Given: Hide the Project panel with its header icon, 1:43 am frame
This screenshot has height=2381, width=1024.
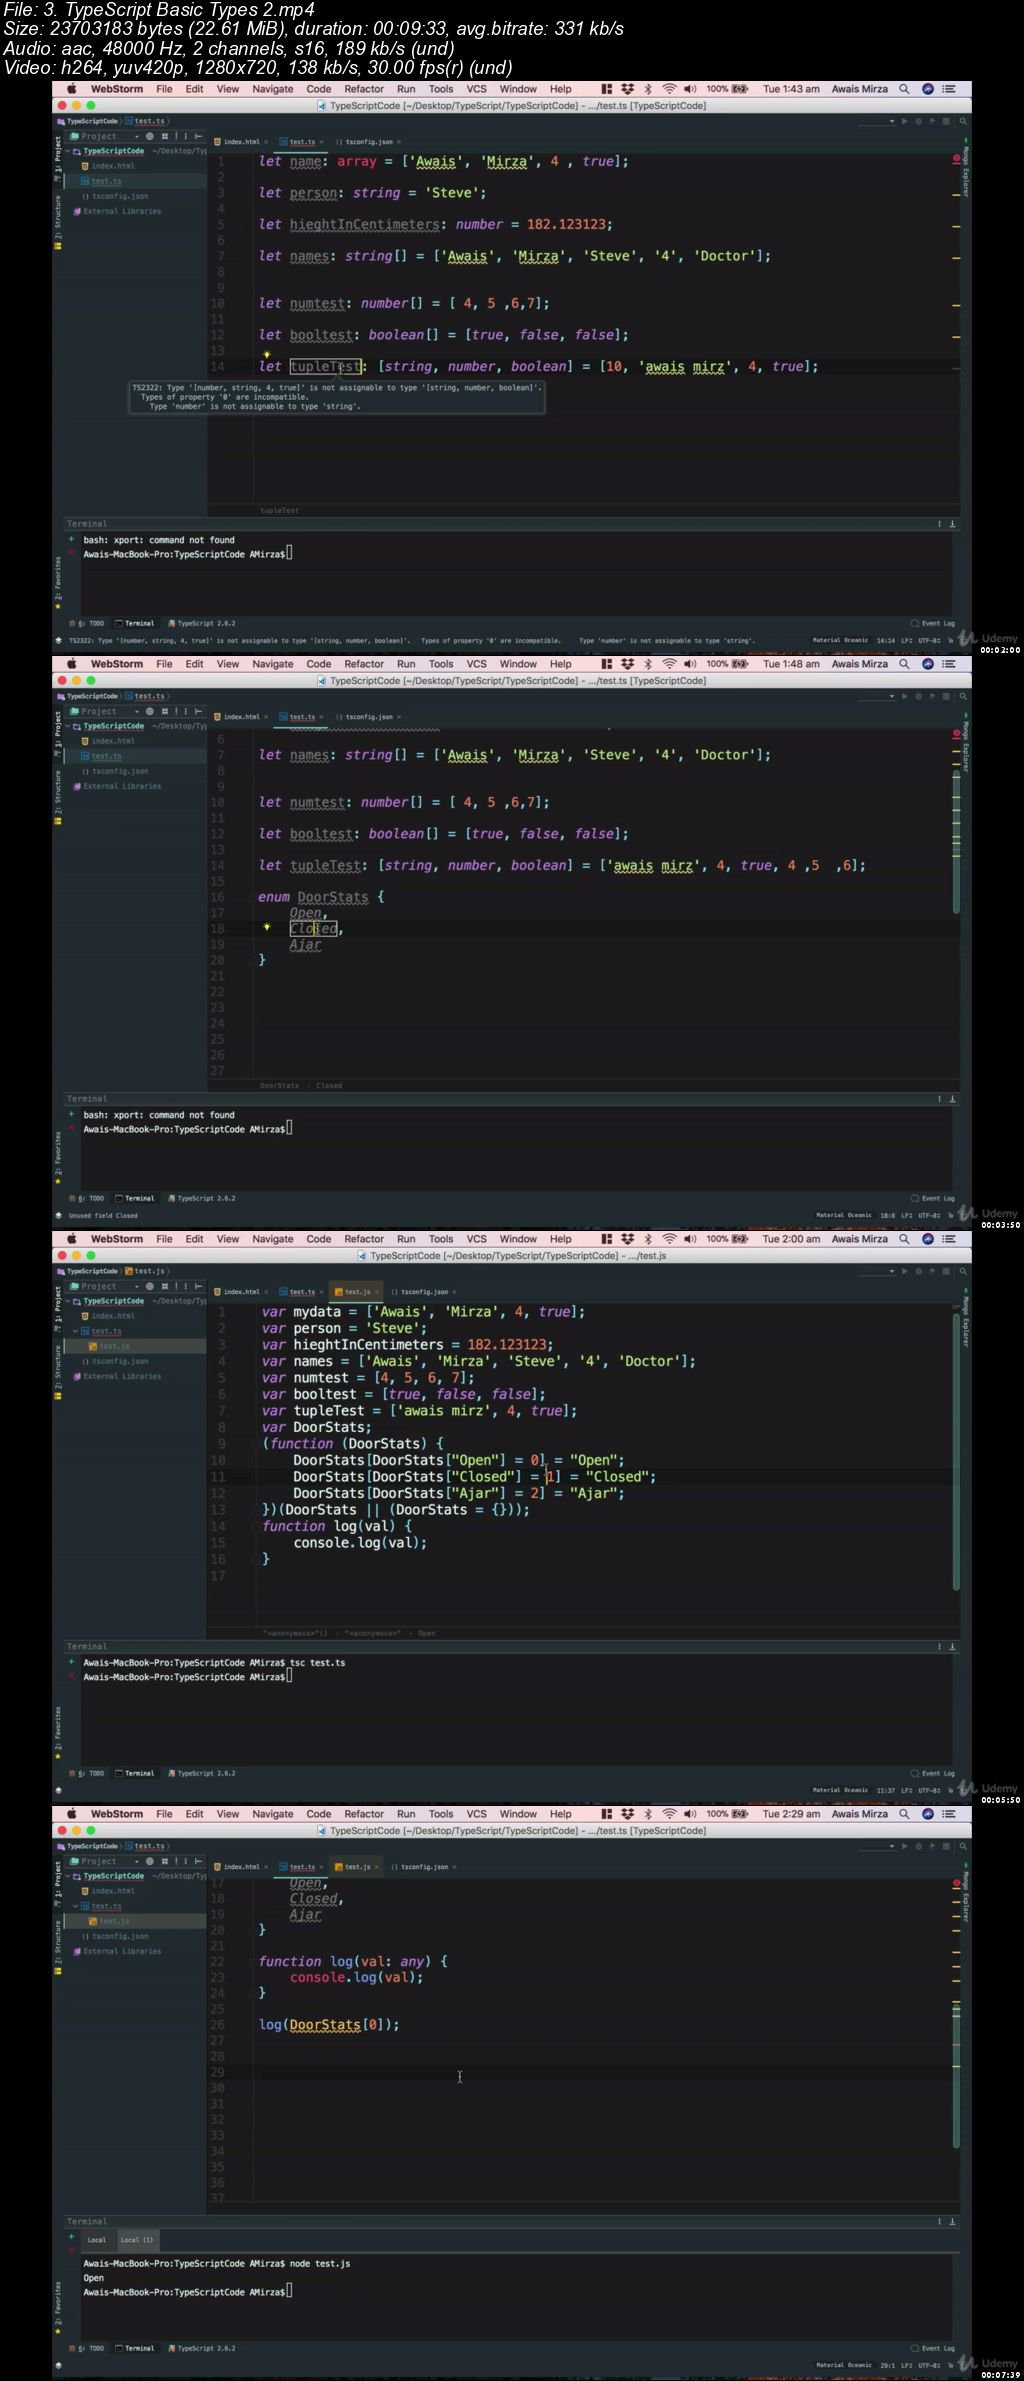Looking at the screenshot, I should point(199,136).
